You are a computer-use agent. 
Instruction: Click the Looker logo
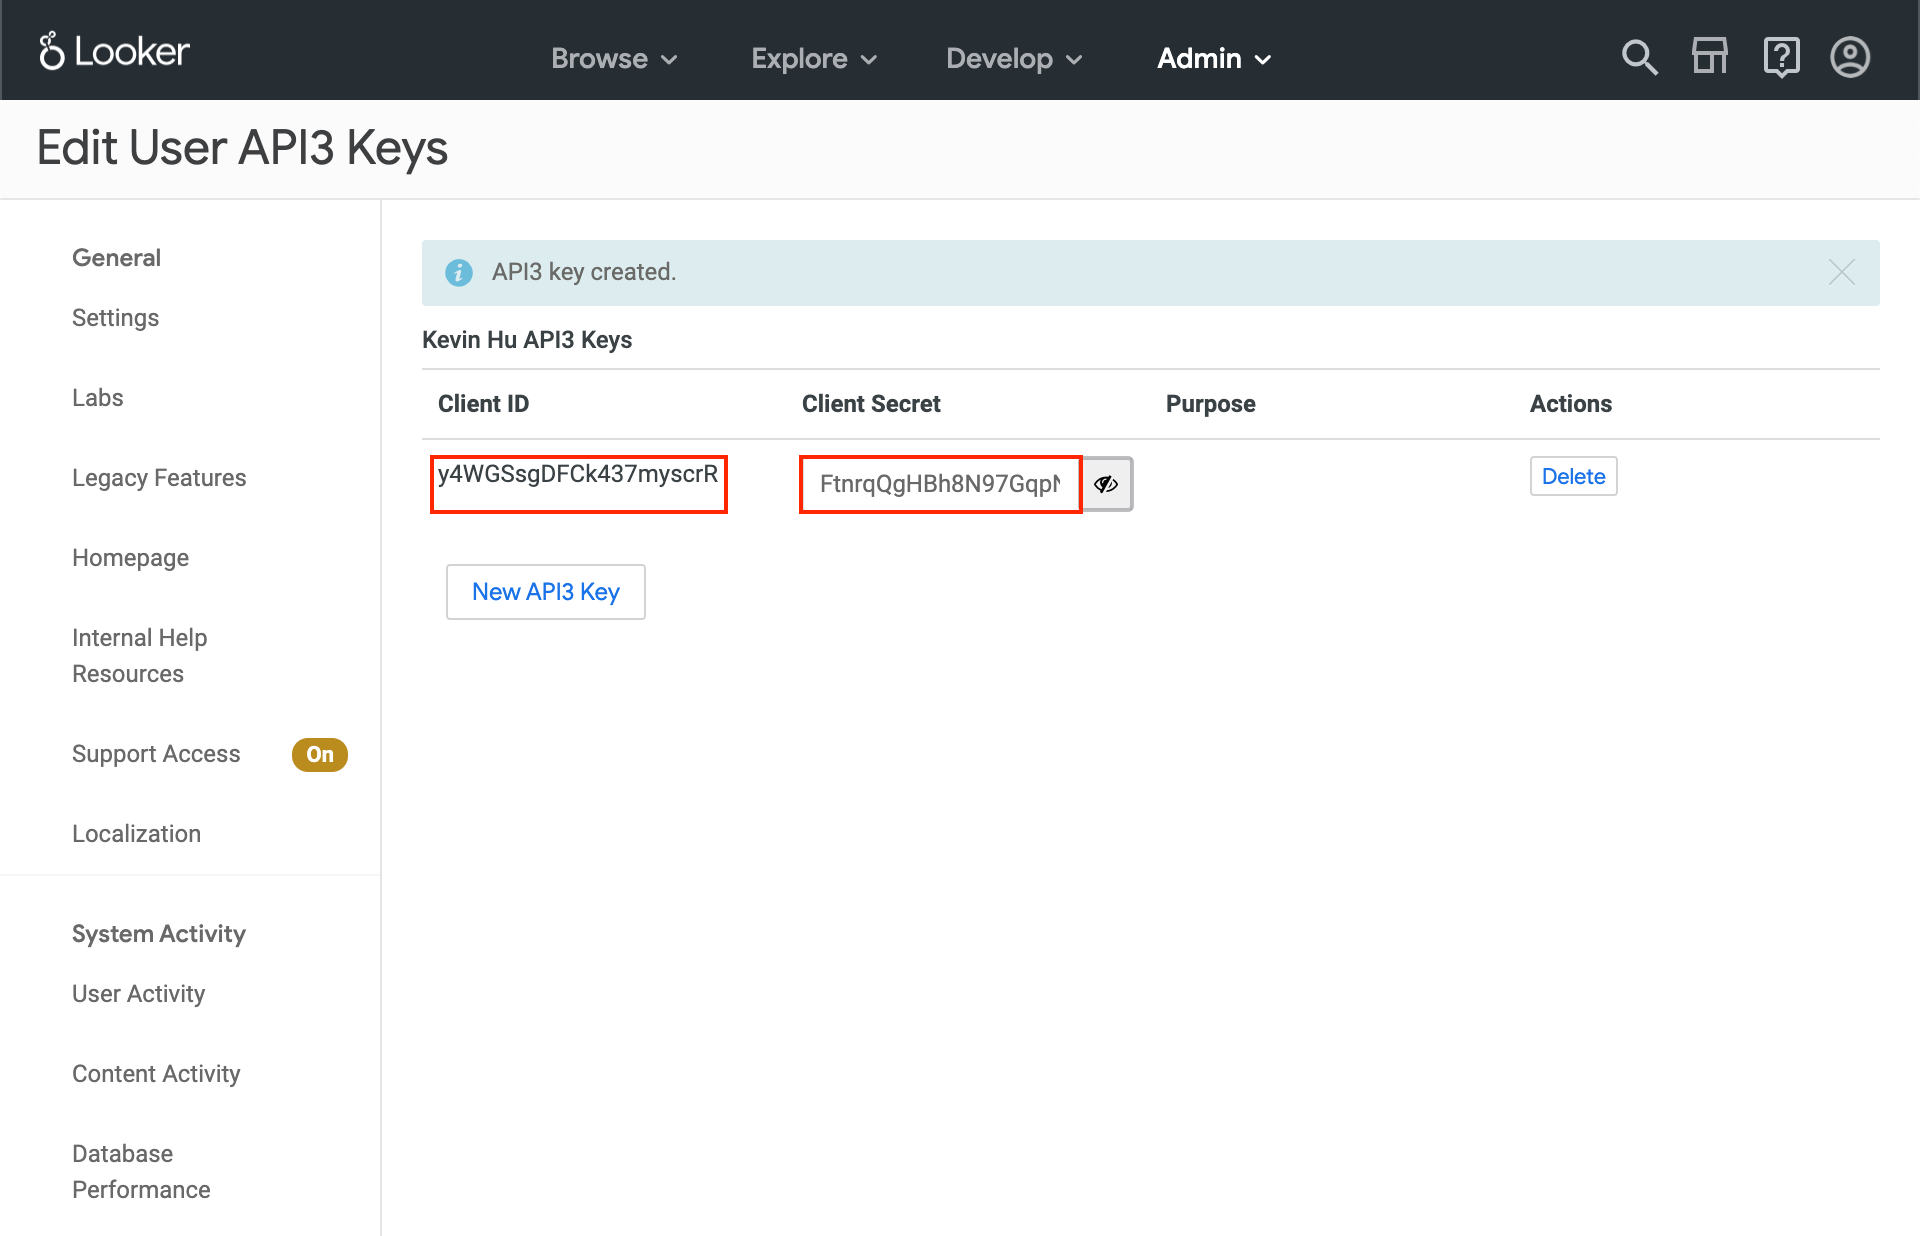pyautogui.click(x=114, y=52)
